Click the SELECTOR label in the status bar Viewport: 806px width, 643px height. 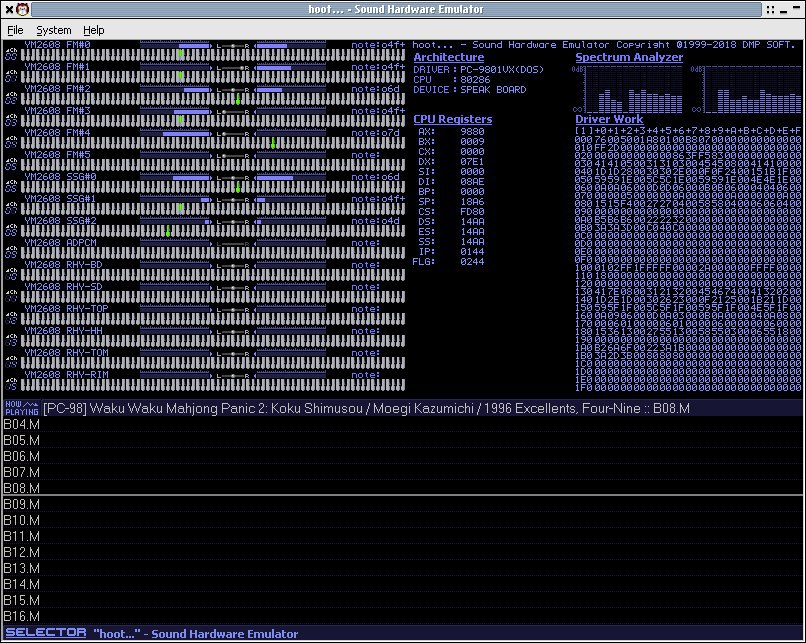coord(46,633)
